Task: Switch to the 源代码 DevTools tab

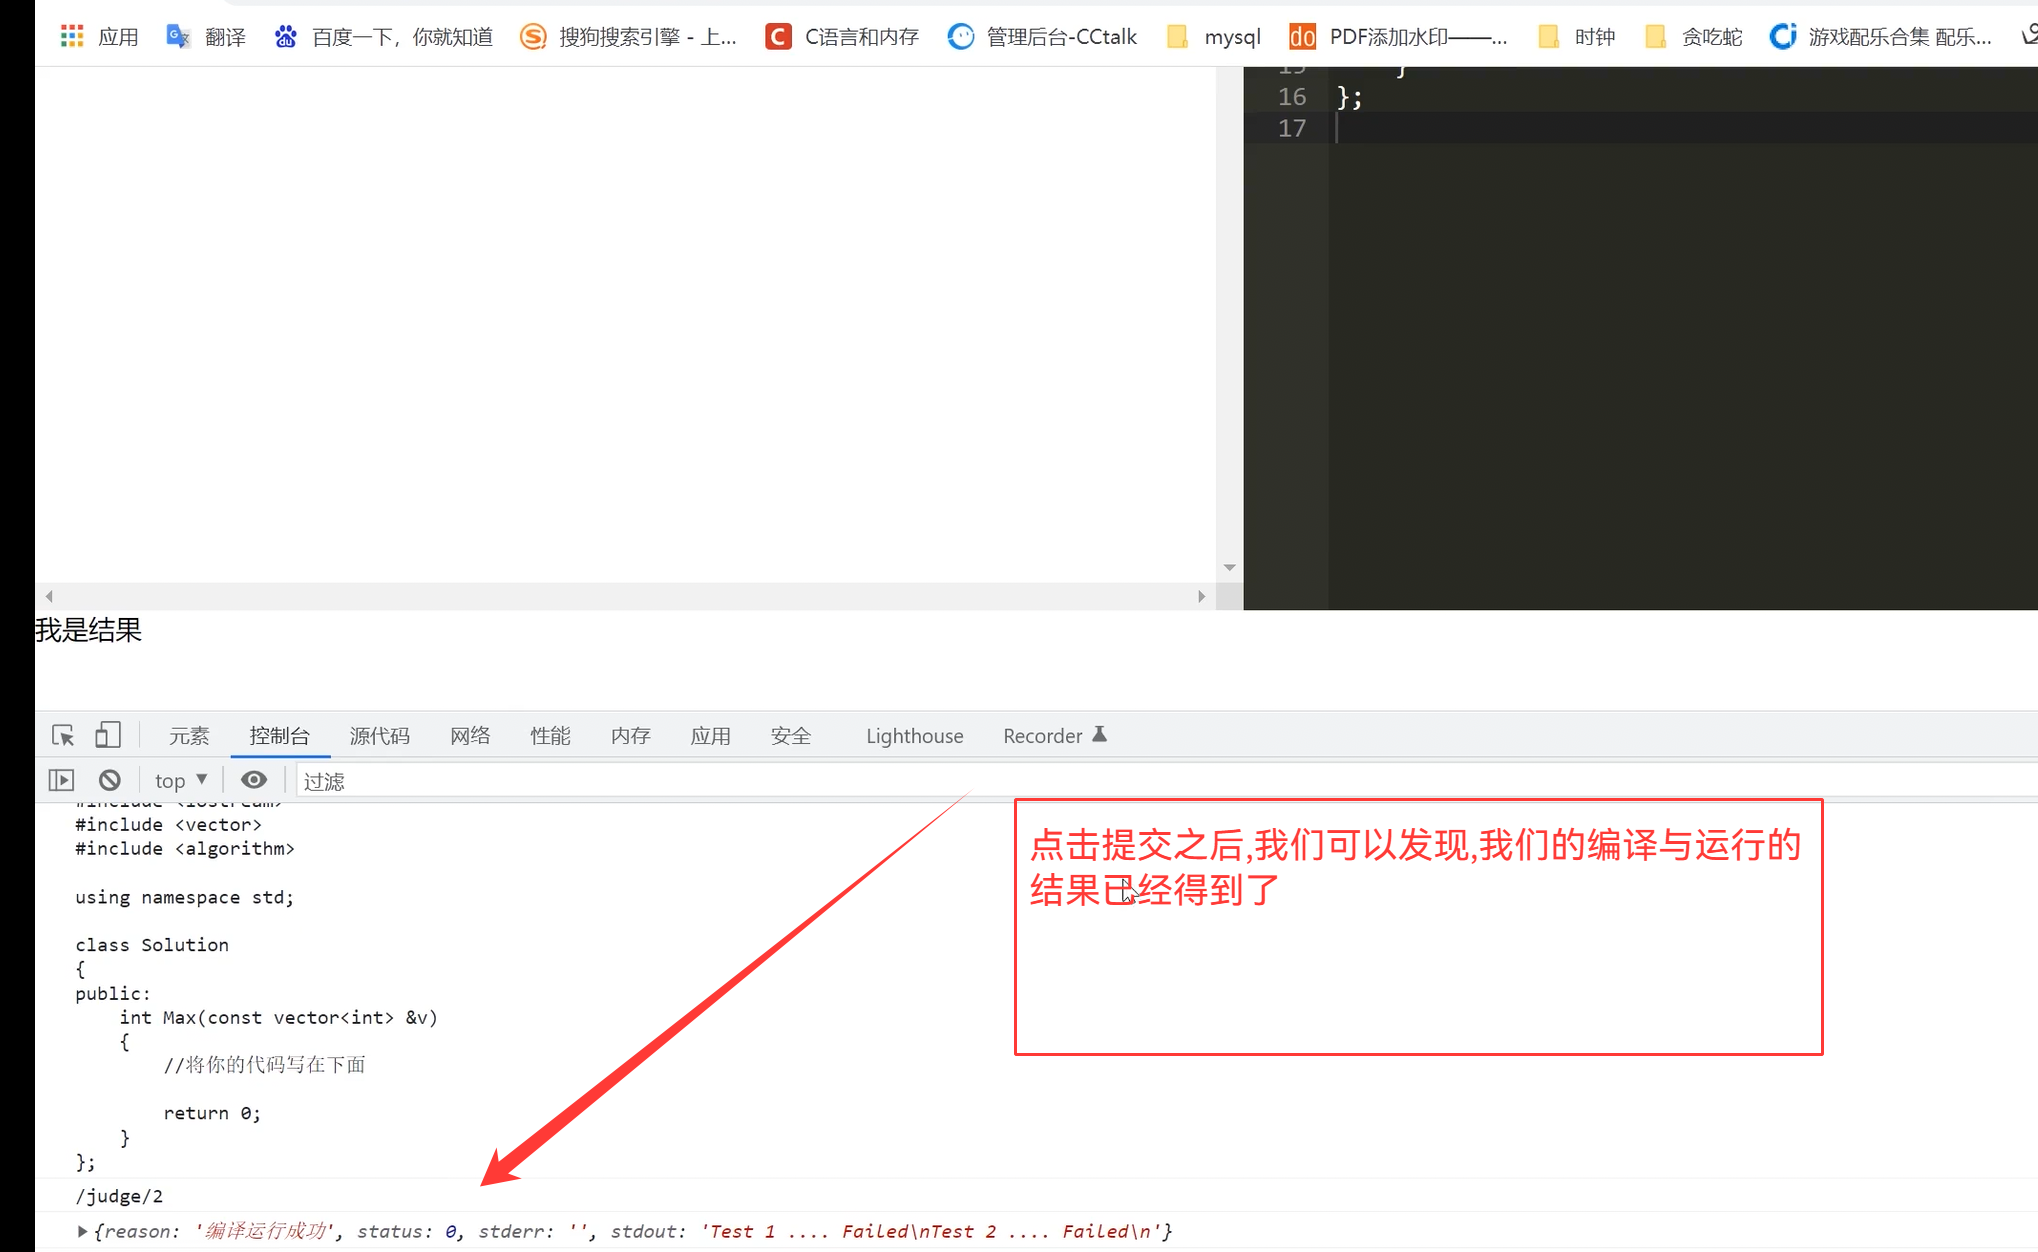Action: click(380, 736)
